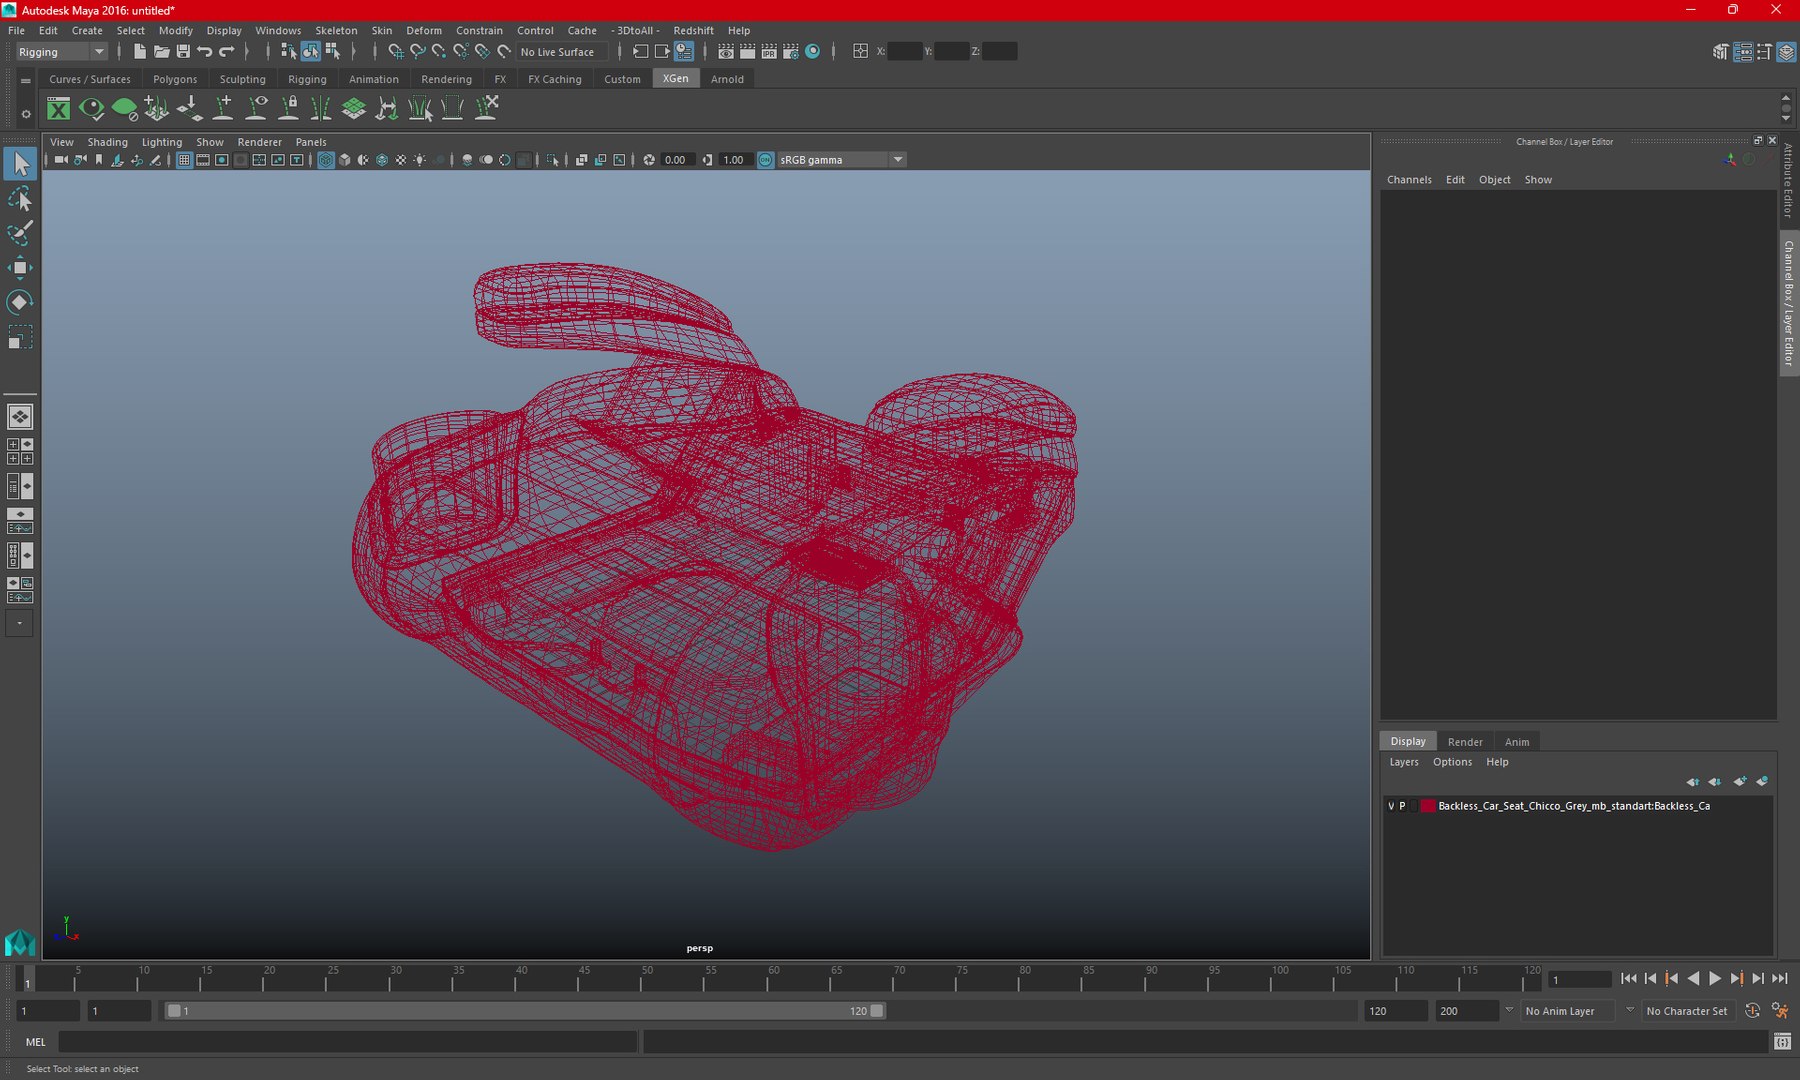Click the XGen window shelf icon

59,109
